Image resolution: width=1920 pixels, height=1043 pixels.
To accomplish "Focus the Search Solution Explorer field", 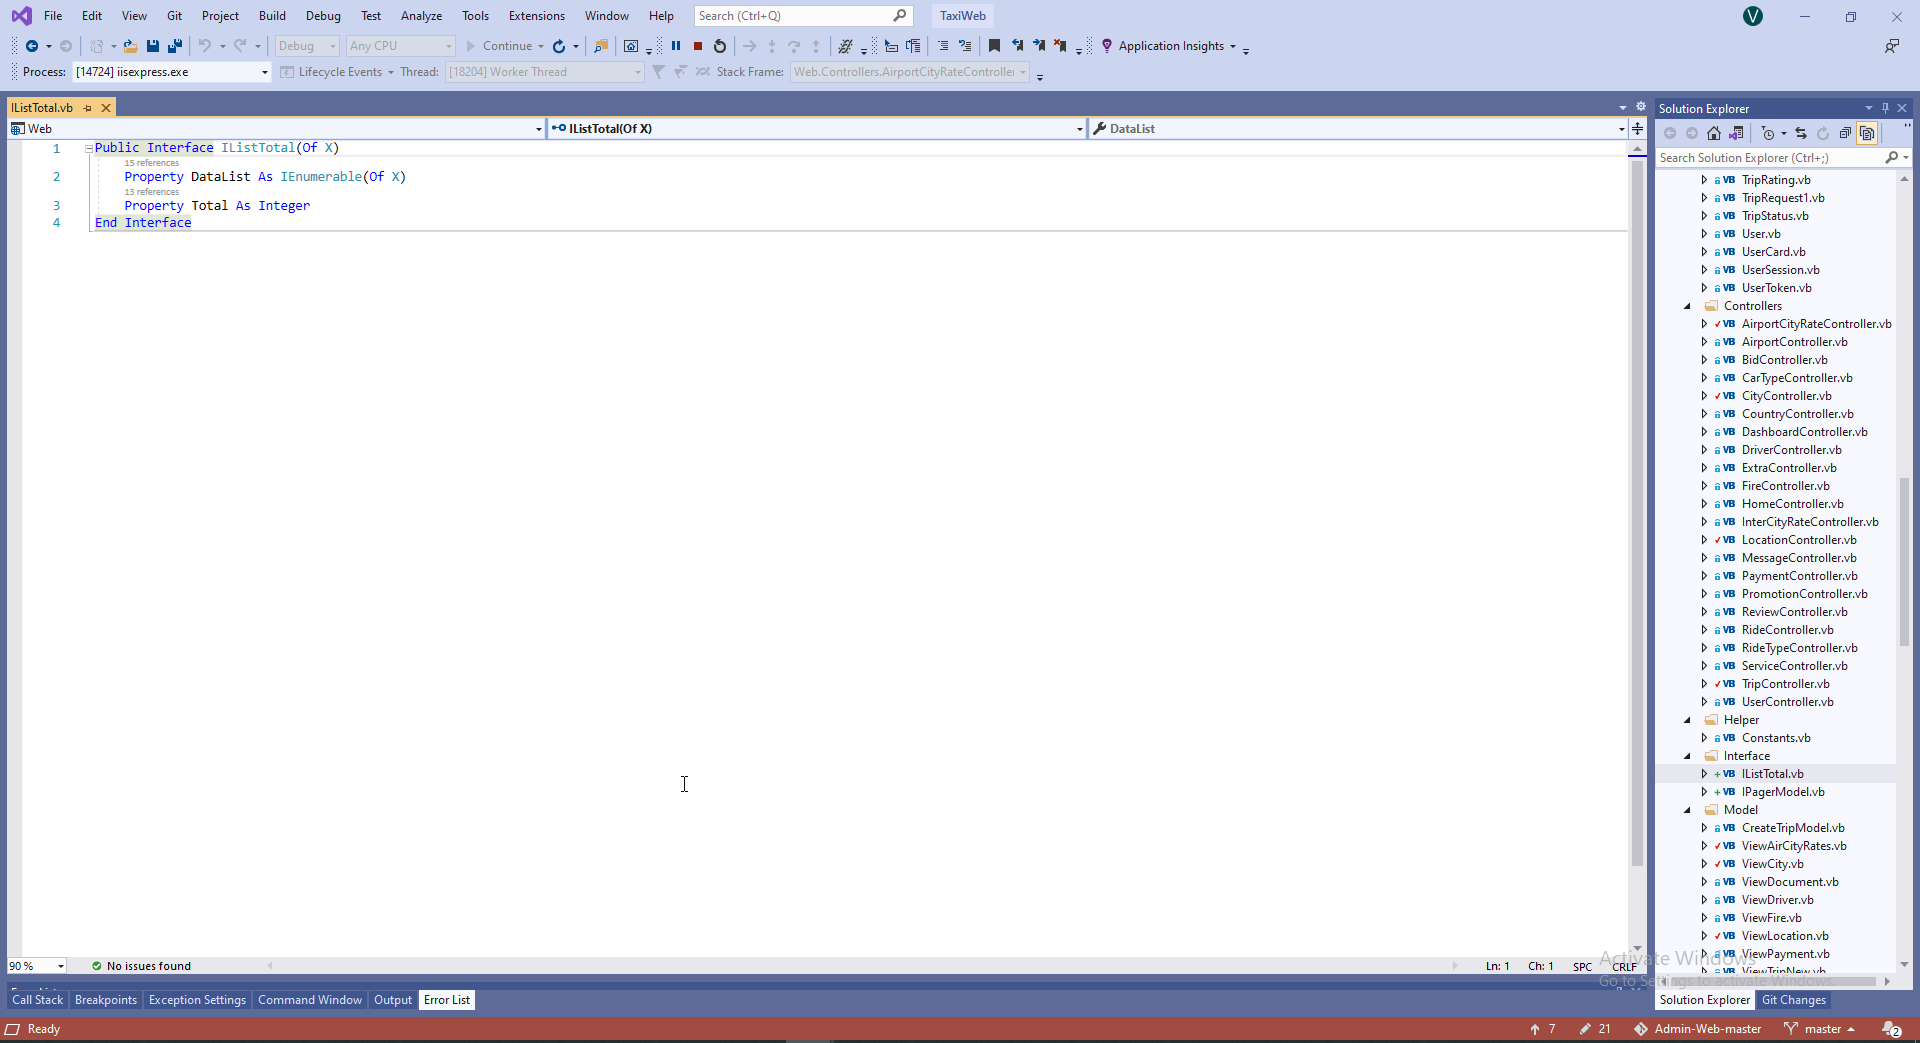I will [x=1770, y=158].
